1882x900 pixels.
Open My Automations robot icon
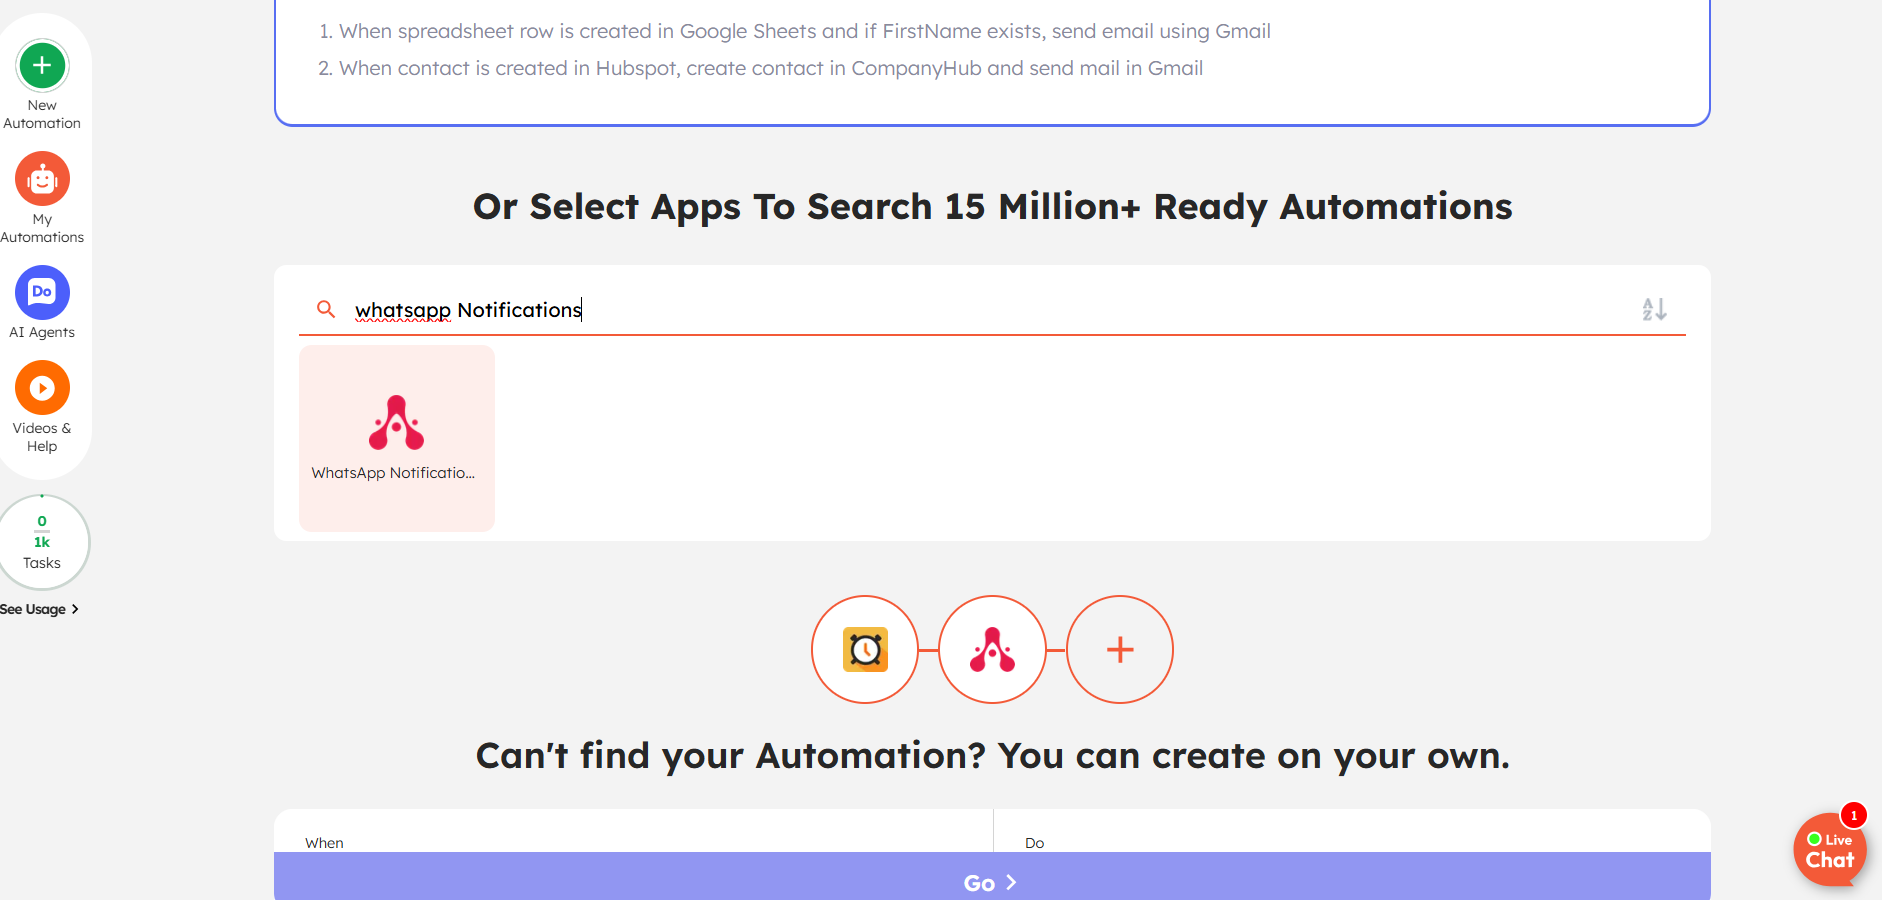(42, 180)
